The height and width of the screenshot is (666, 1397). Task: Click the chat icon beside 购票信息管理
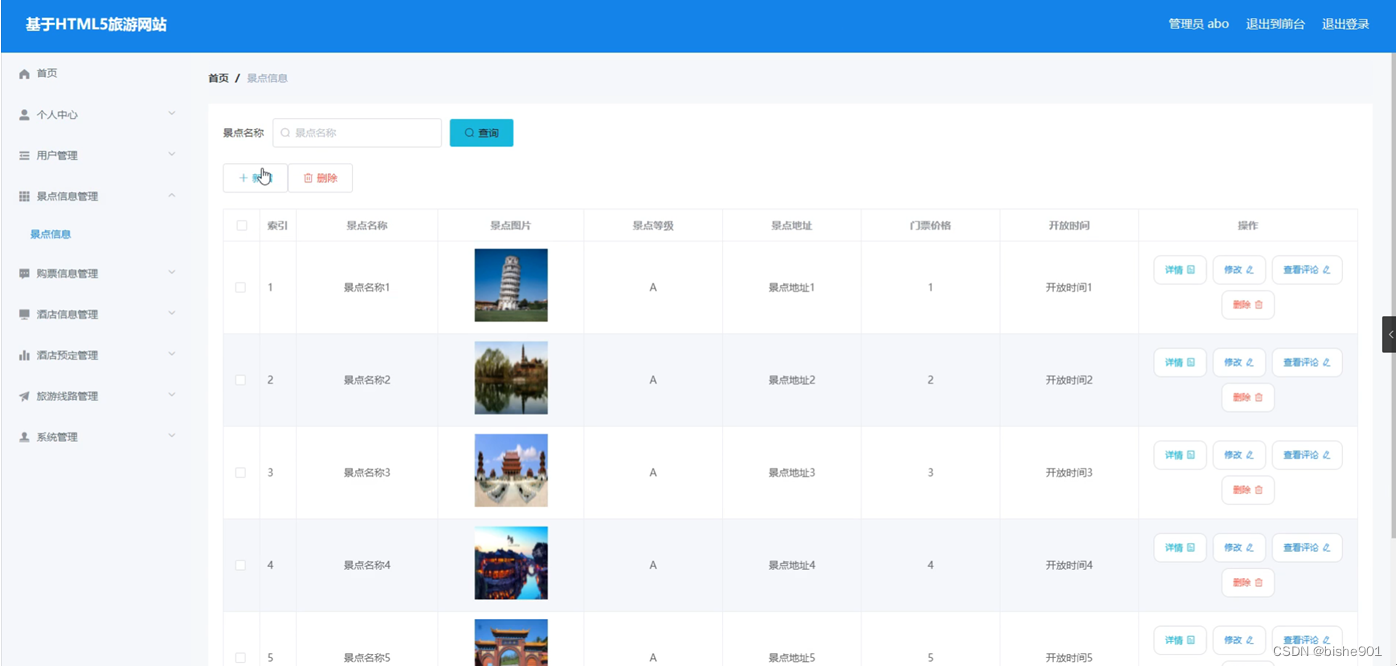tap(24, 274)
